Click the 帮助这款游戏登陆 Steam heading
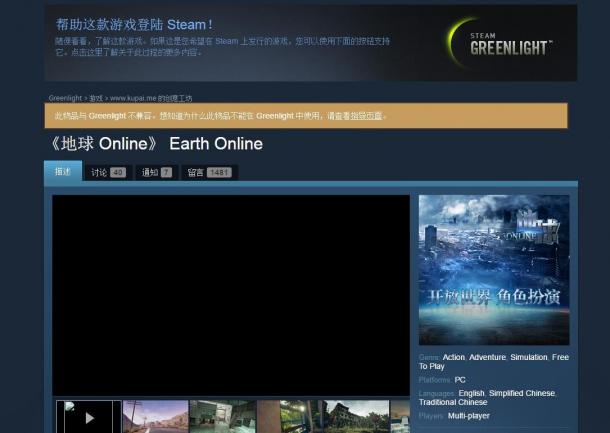Screen dimensions: 610x433 pyautogui.click(x=134, y=25)
